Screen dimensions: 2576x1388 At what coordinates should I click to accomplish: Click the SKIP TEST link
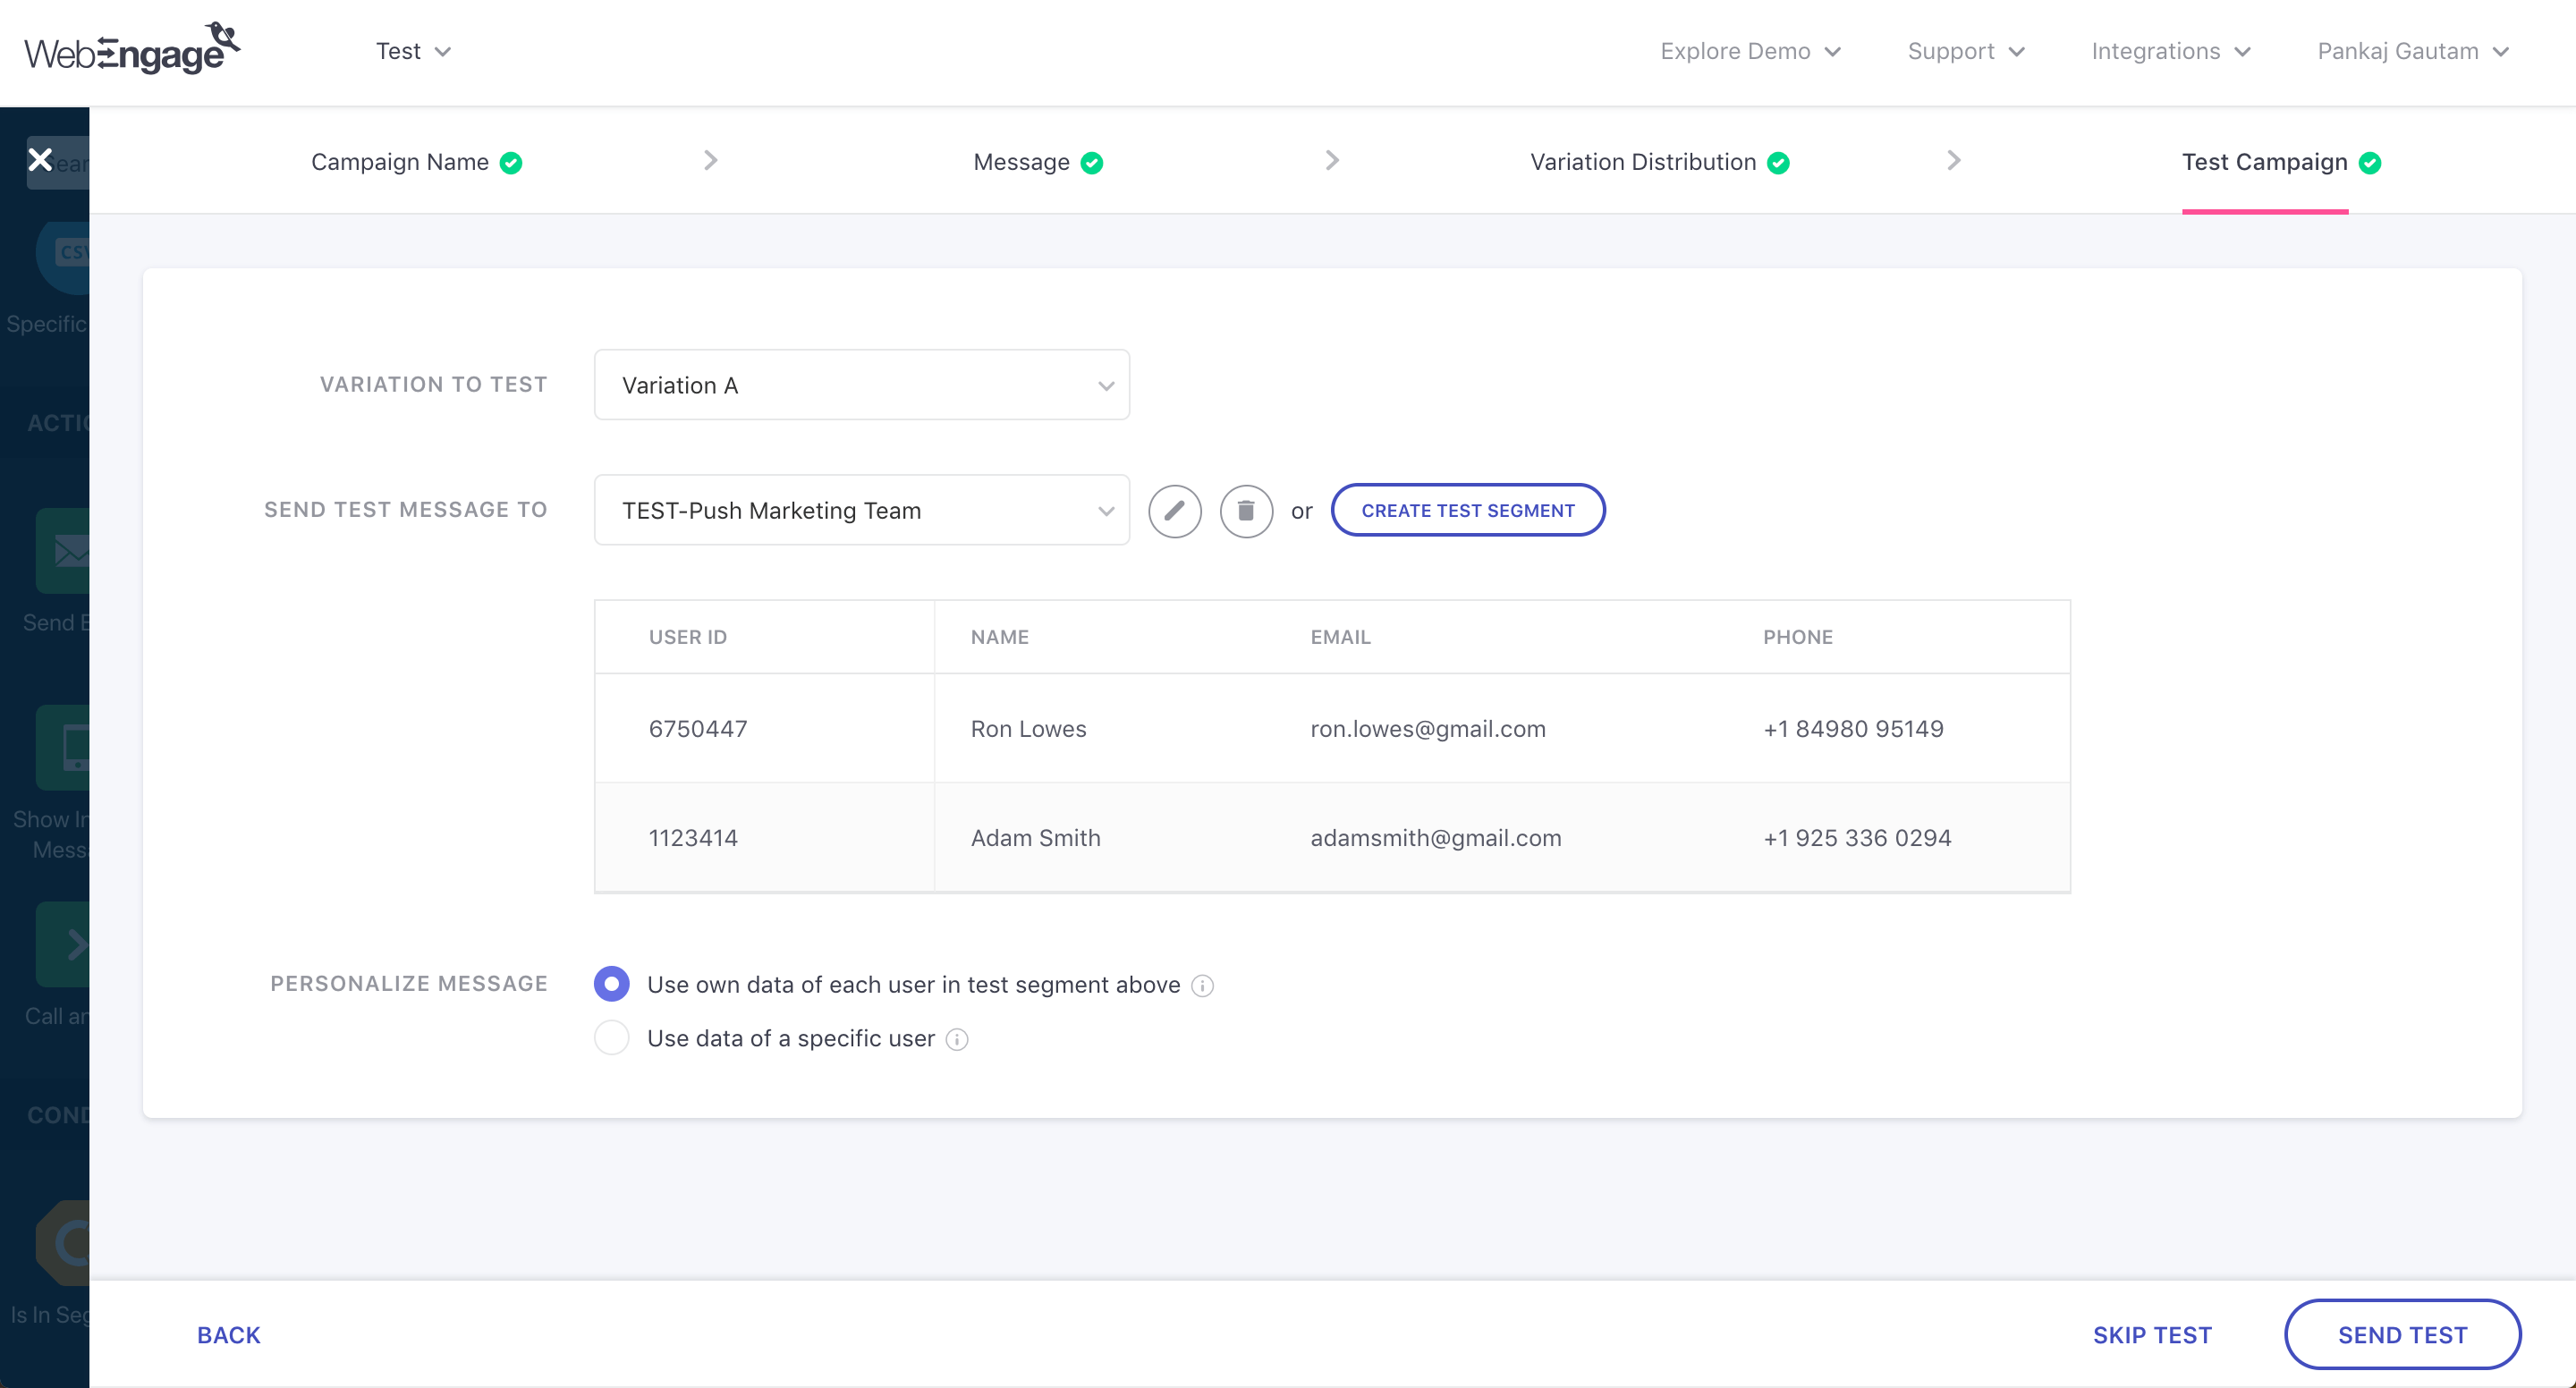point(2152,1335)
